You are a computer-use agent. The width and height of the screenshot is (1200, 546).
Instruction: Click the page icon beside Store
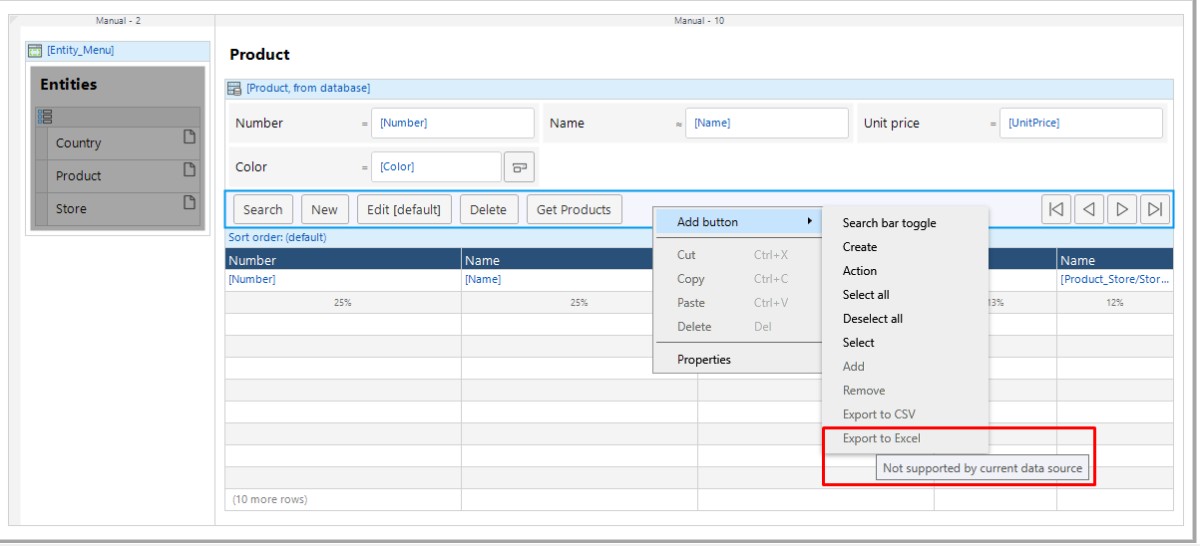tap(185, 205)
